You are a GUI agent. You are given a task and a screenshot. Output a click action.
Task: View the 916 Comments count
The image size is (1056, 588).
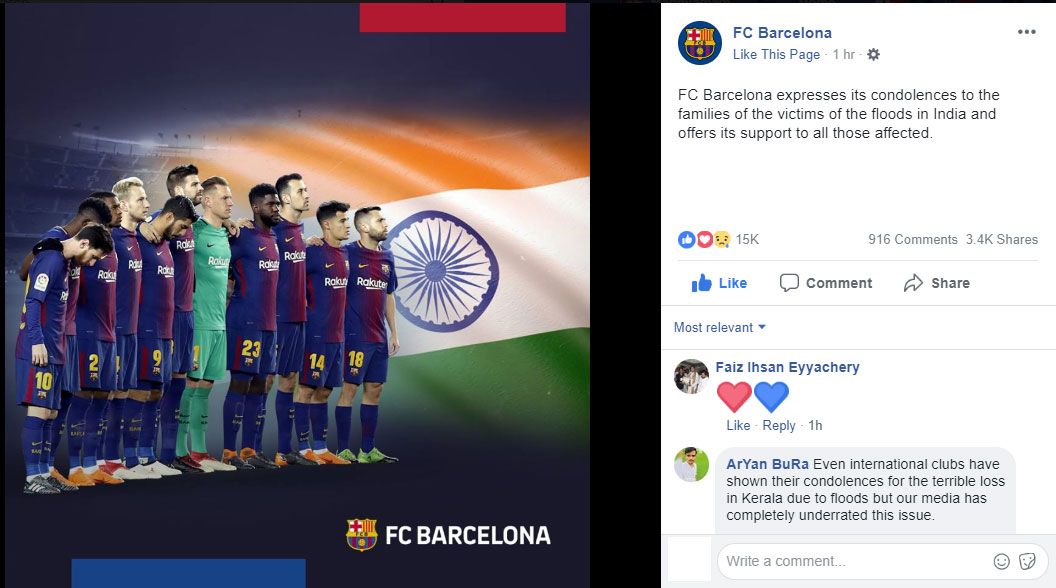913,239
